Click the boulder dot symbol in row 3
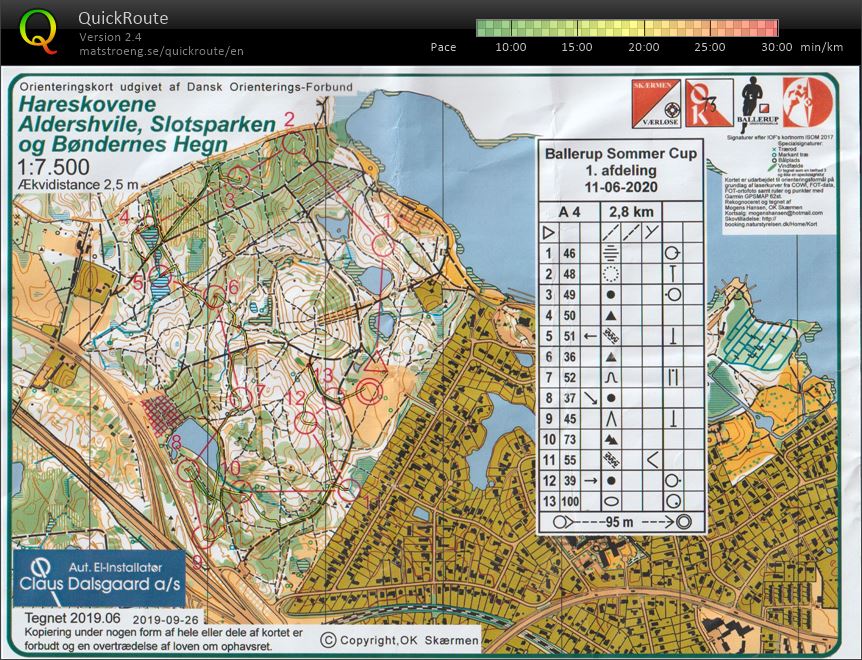Screen dimensions: 862x660 (x=610, y=295)
